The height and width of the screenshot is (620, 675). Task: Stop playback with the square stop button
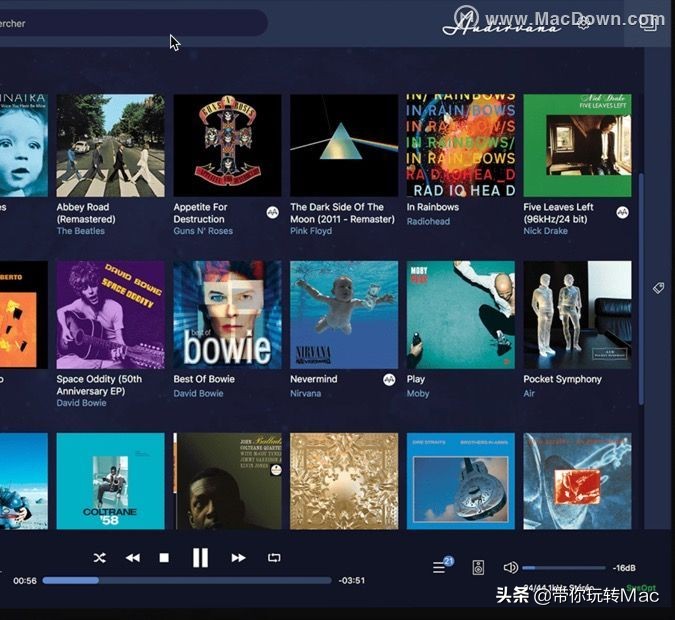[x=164, y=558]
